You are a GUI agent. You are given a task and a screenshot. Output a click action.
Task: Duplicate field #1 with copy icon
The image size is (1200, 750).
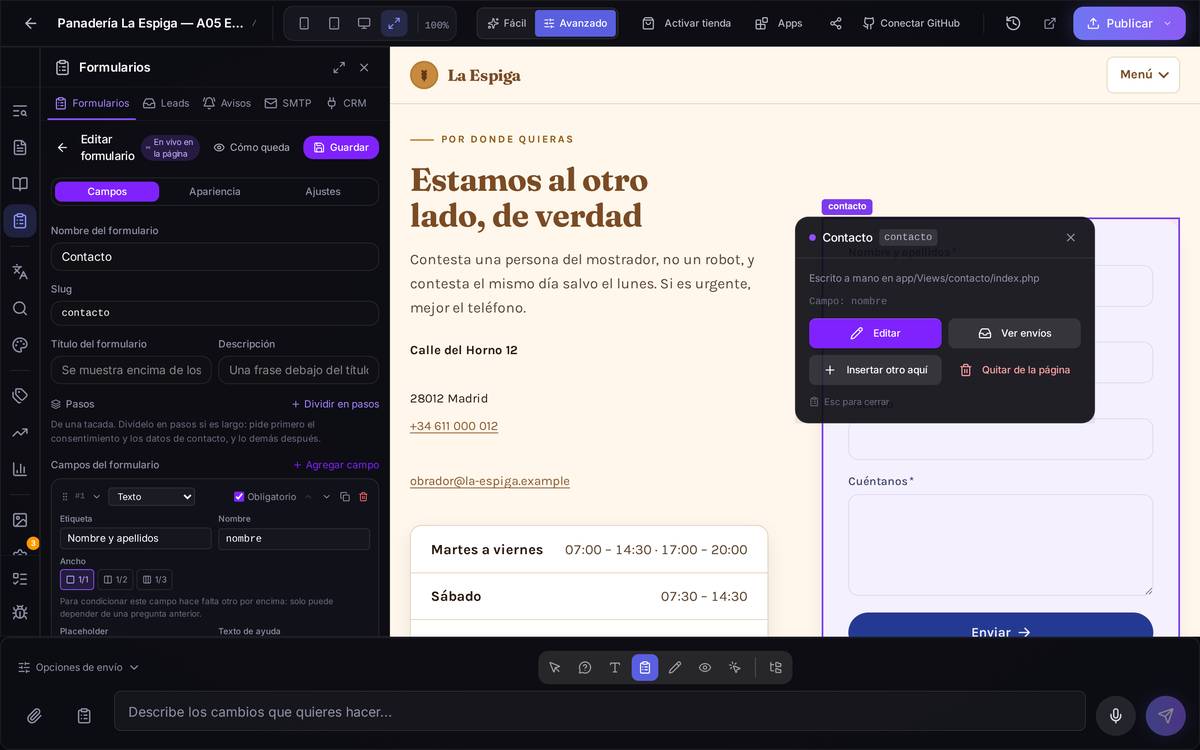(x=345, y=497)
